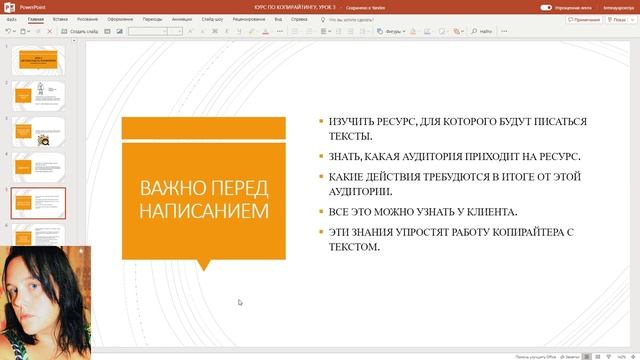Click 'Сохранено в Yandex' status in title bar

point(365,8)
